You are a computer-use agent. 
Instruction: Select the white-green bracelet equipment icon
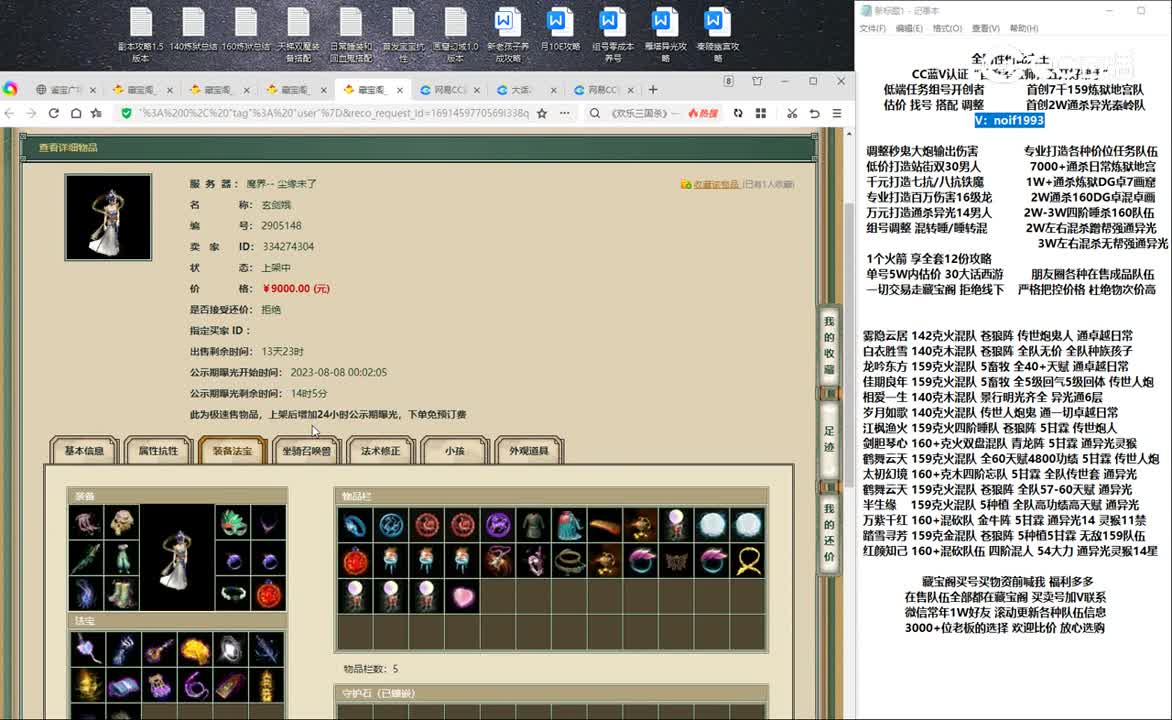coord(234,594)
